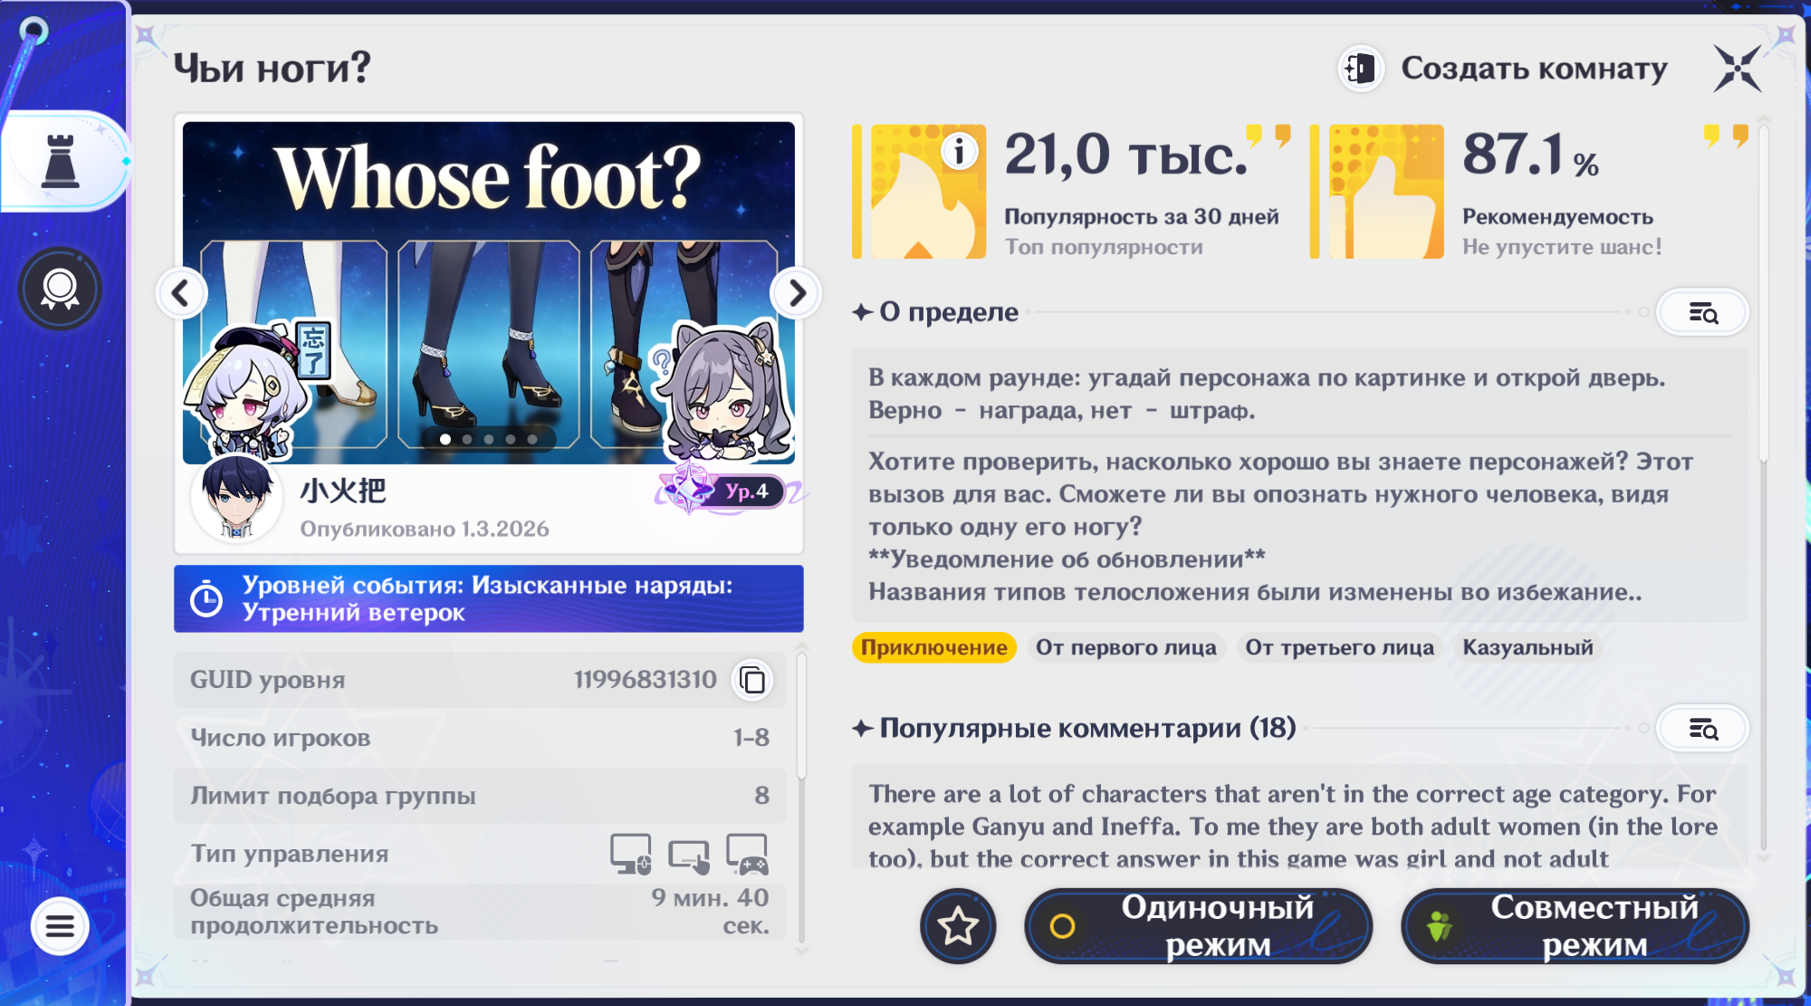Open the award badge sidebar section

click(x=60, y=289)
